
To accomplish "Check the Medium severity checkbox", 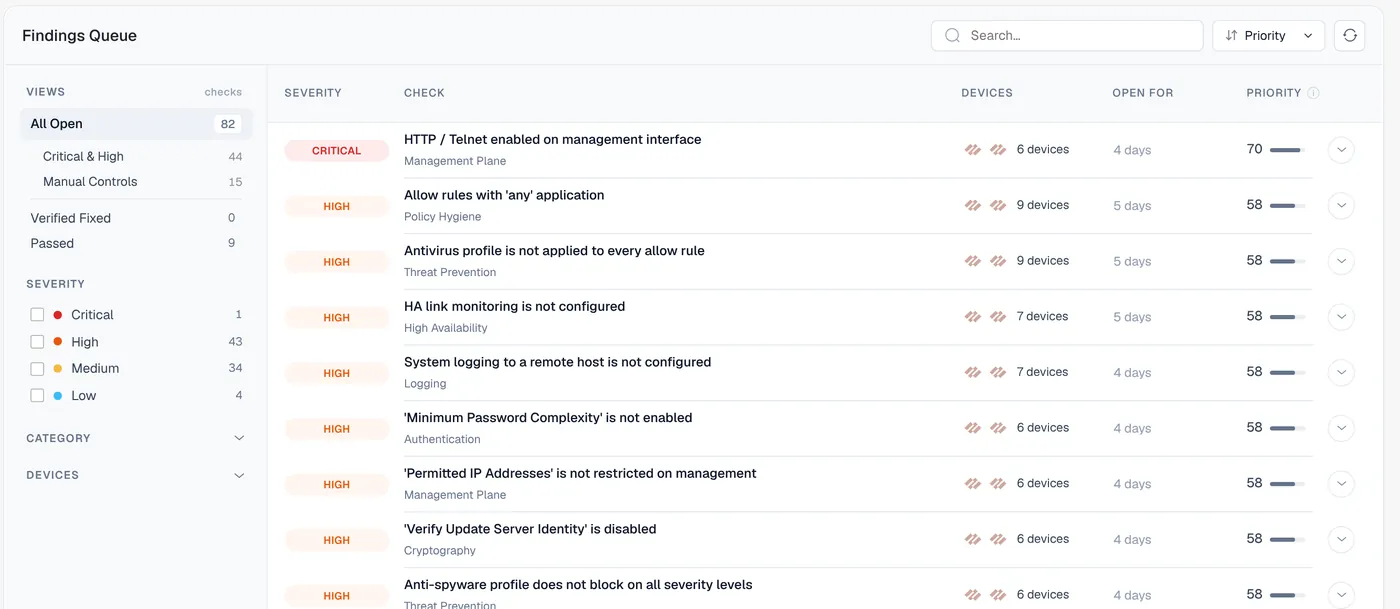I will 37,369.
